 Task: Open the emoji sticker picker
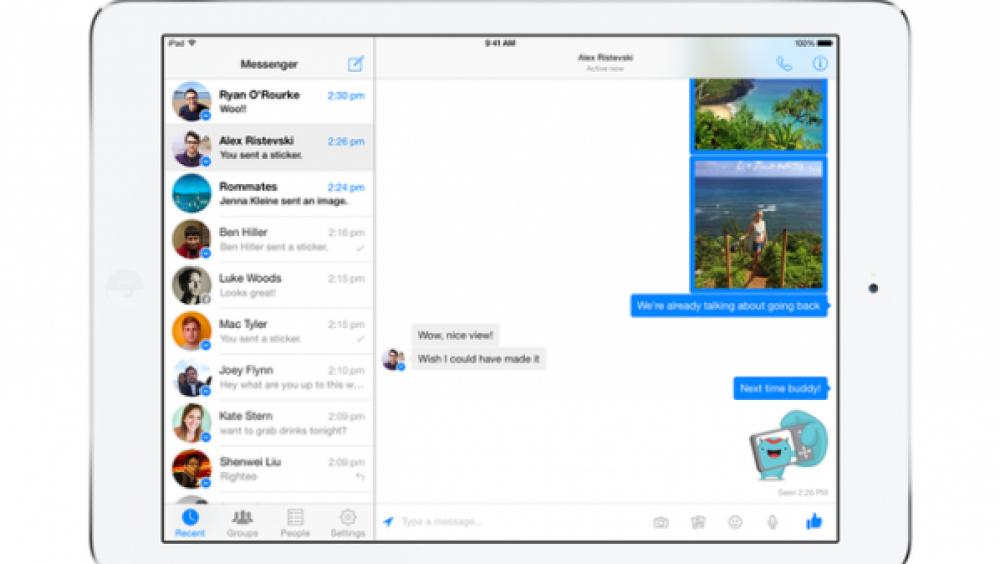tap(735, 522)
